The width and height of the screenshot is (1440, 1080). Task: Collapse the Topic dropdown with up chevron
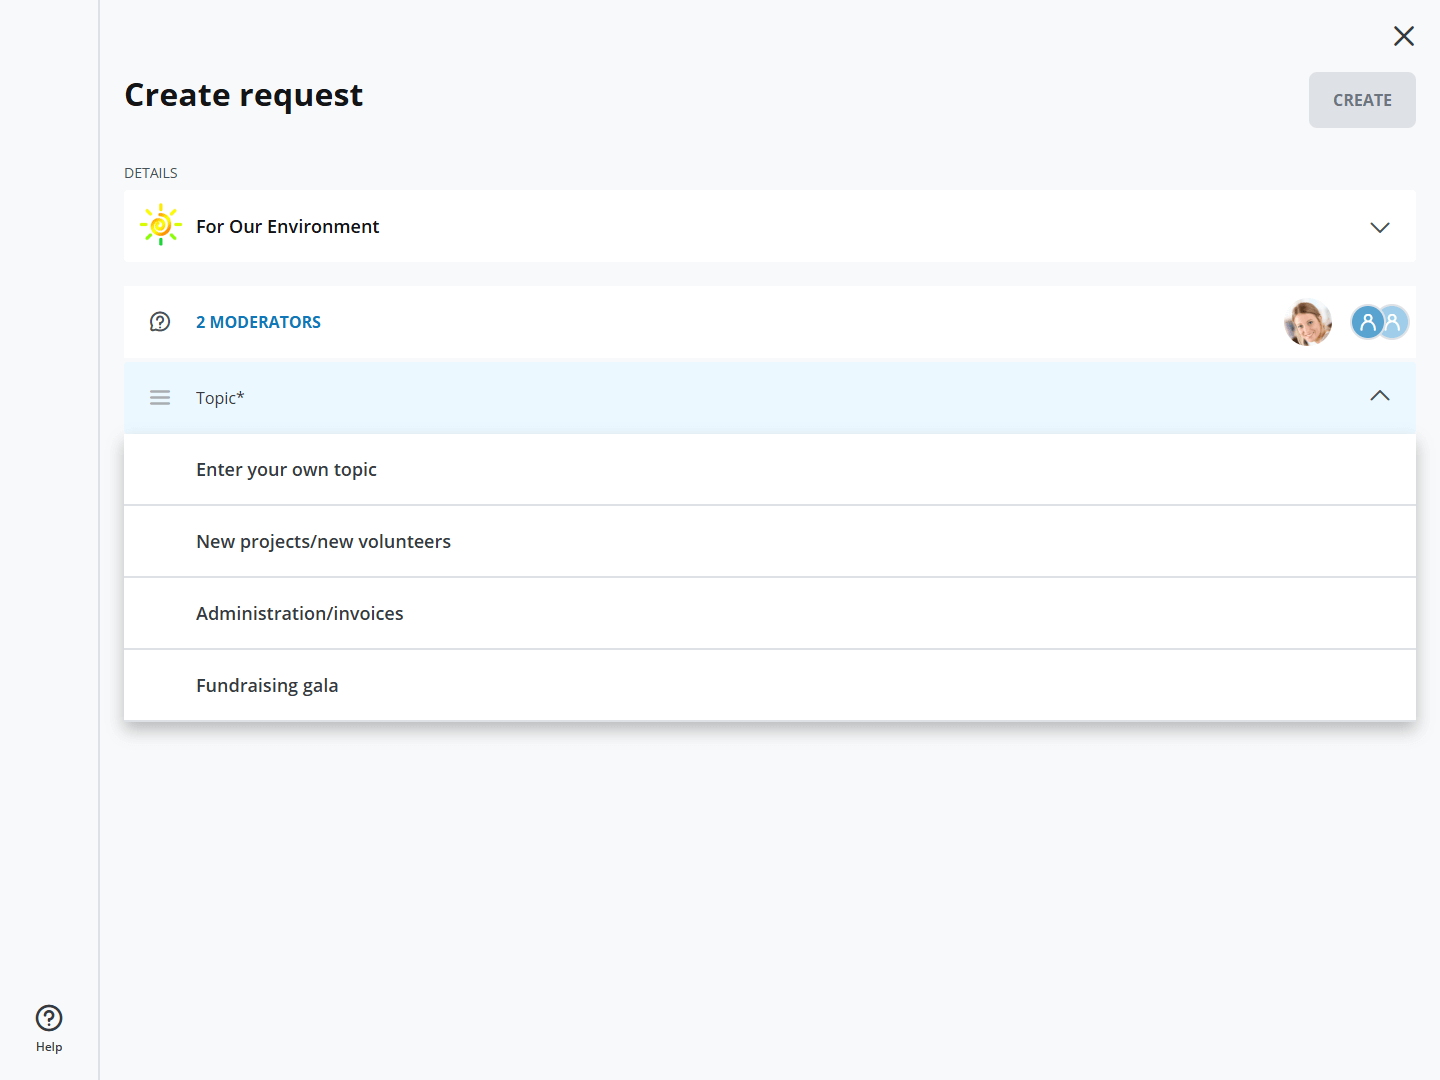pos(1379,396)
